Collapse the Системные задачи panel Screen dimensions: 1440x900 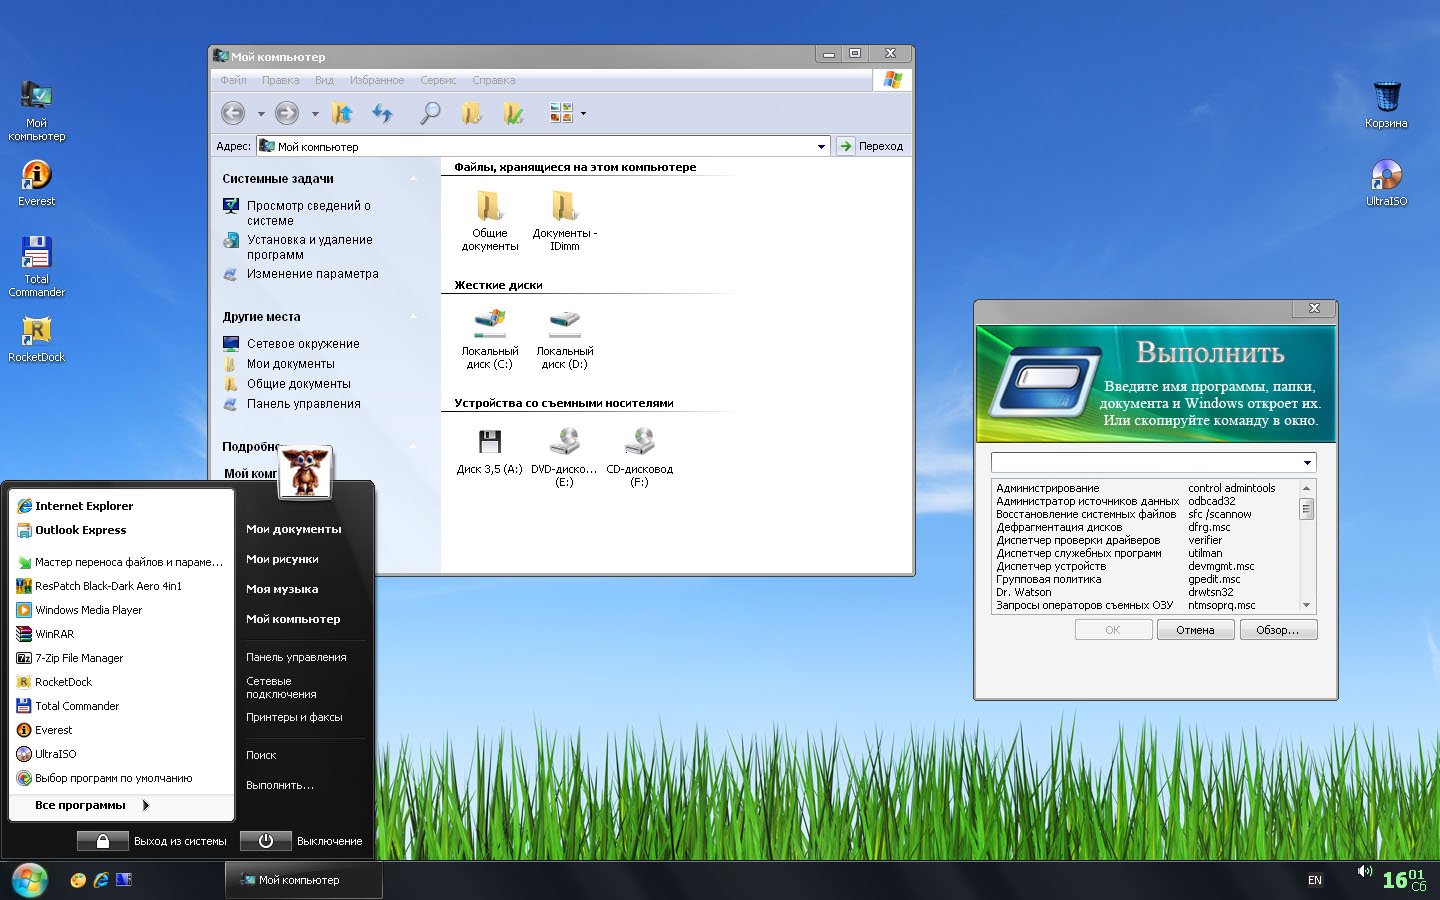coord(413,179)
